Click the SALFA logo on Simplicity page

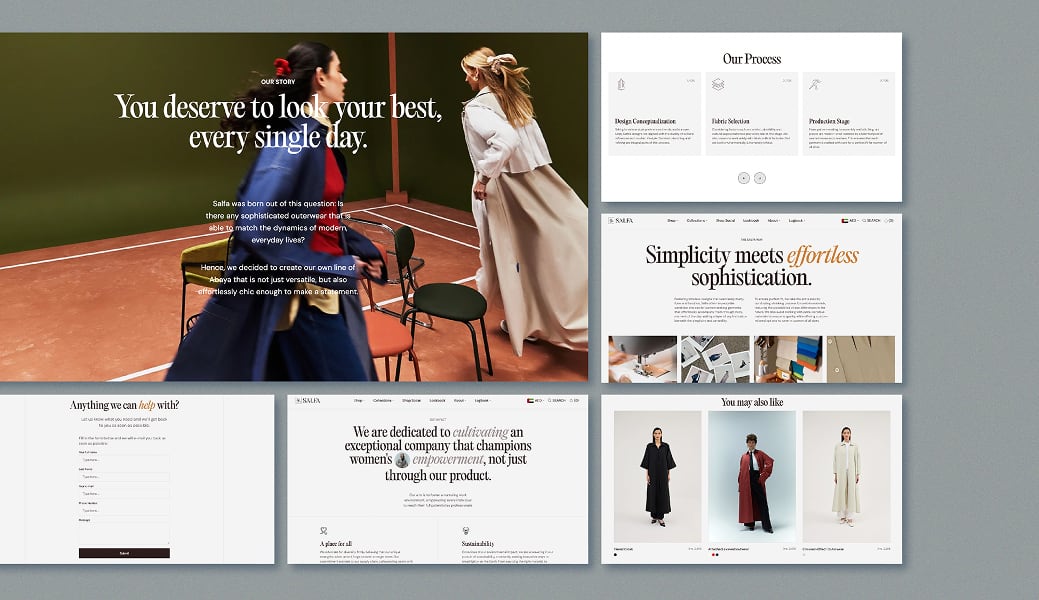621,221
